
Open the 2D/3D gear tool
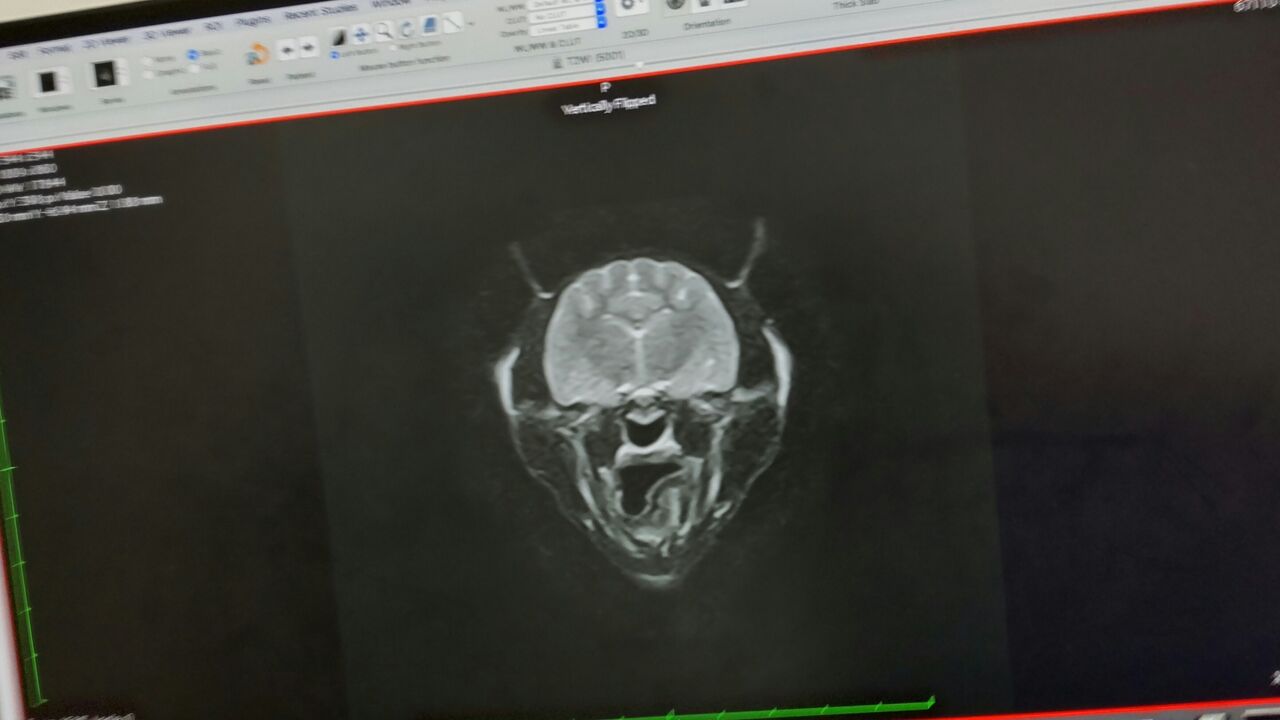pos(630,5)
